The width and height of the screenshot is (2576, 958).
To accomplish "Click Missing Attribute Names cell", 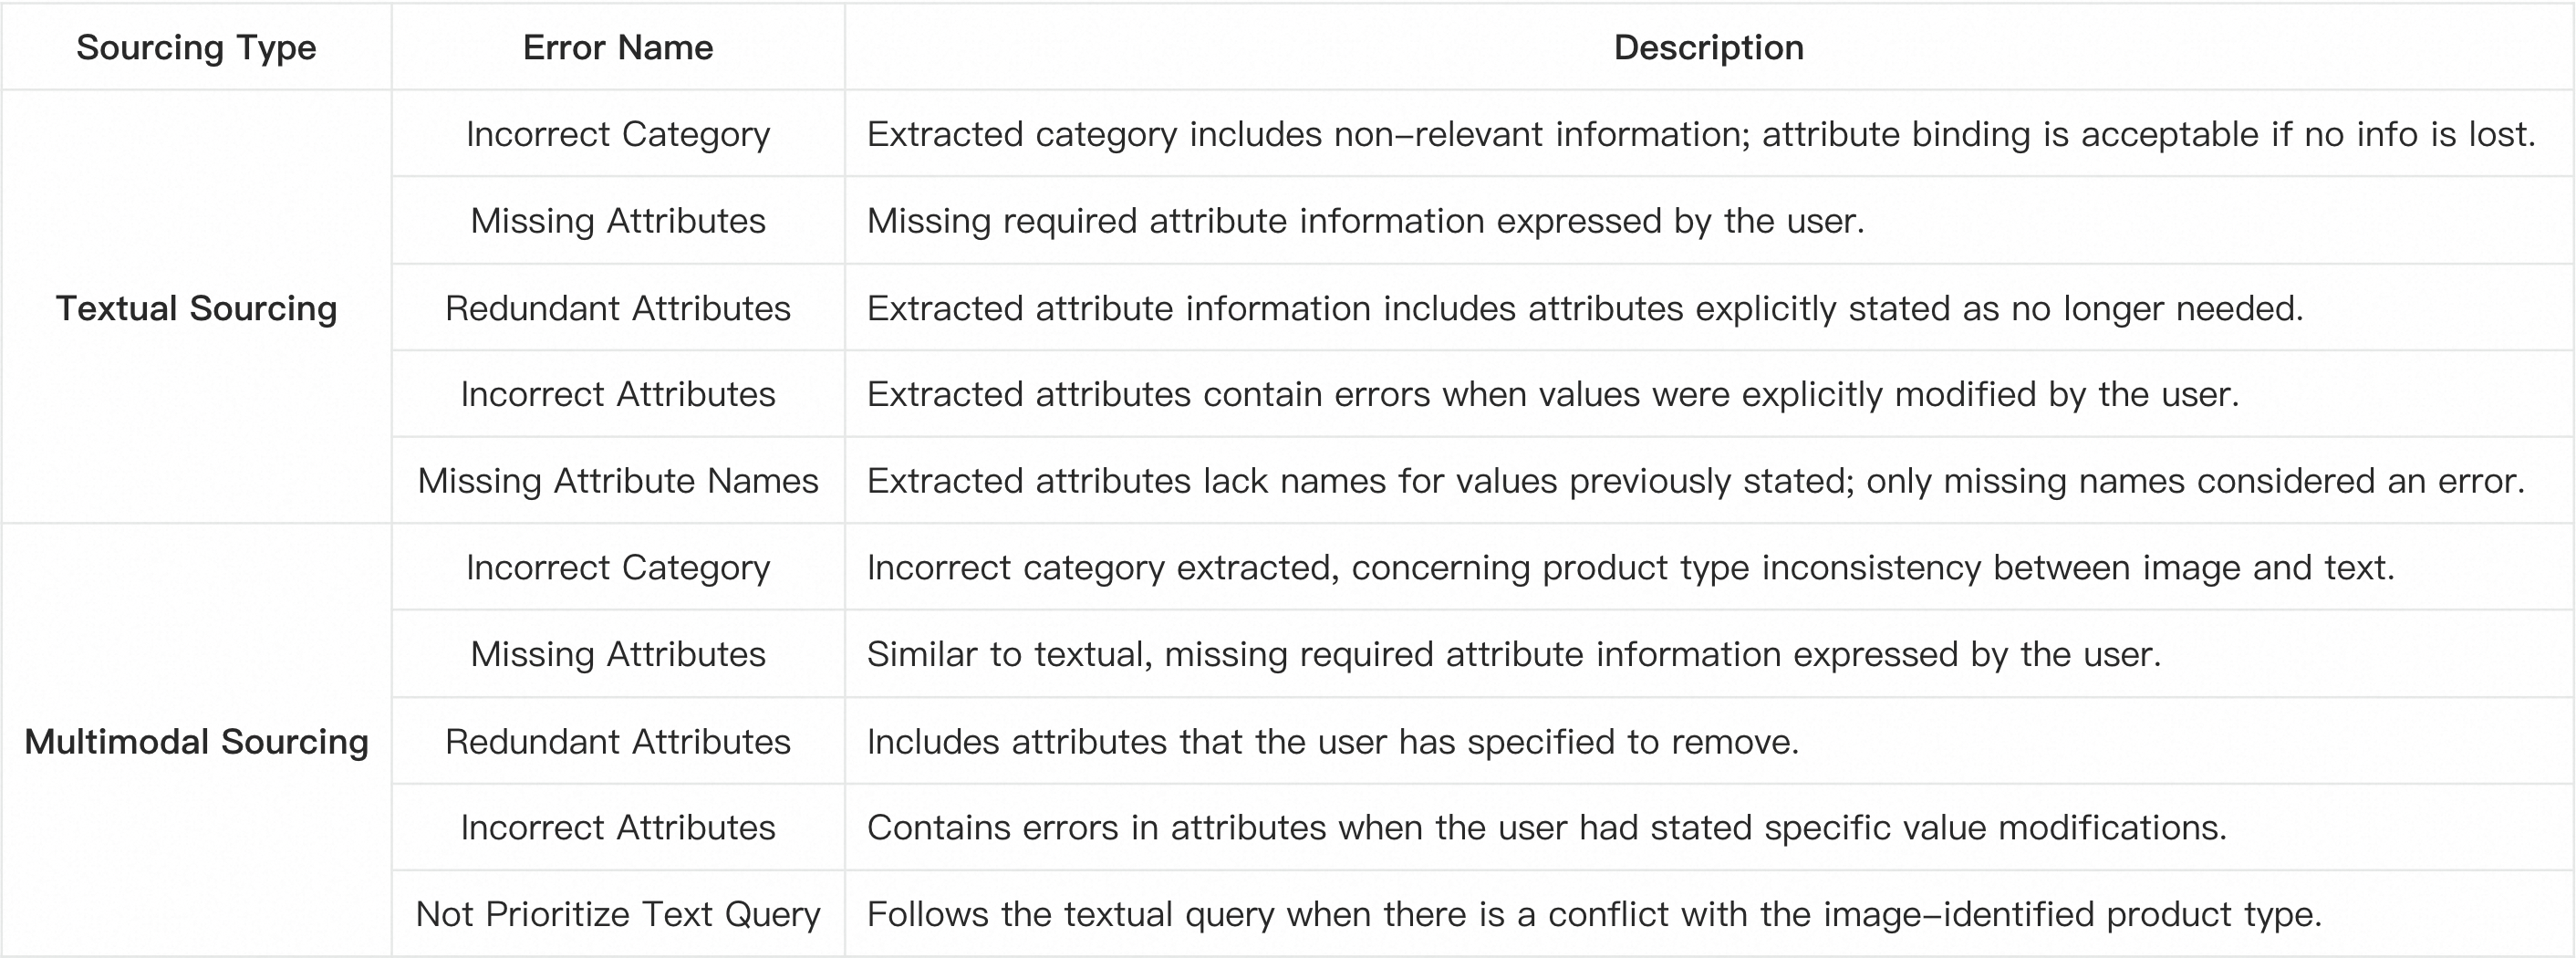I will click(618, 481).
